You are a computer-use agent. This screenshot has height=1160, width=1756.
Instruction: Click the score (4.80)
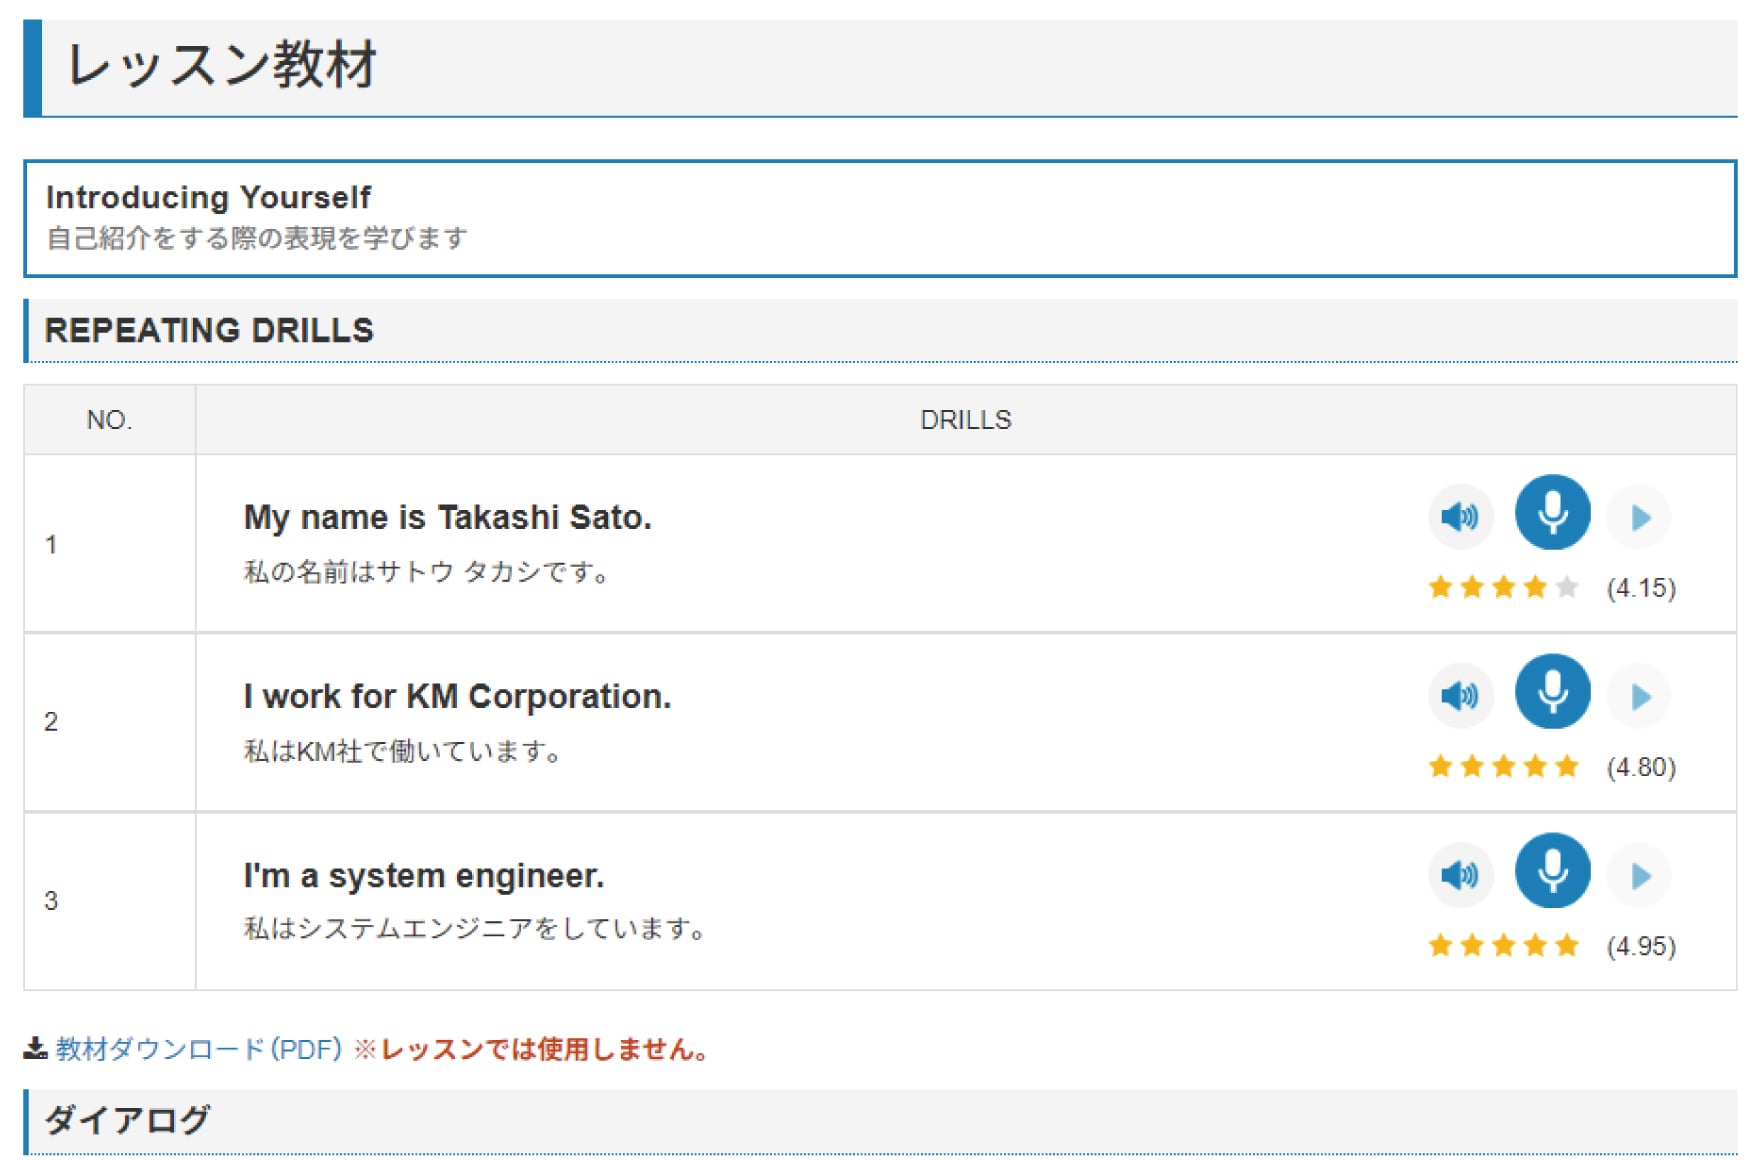pyautogui.click(x=1641, y=767)
